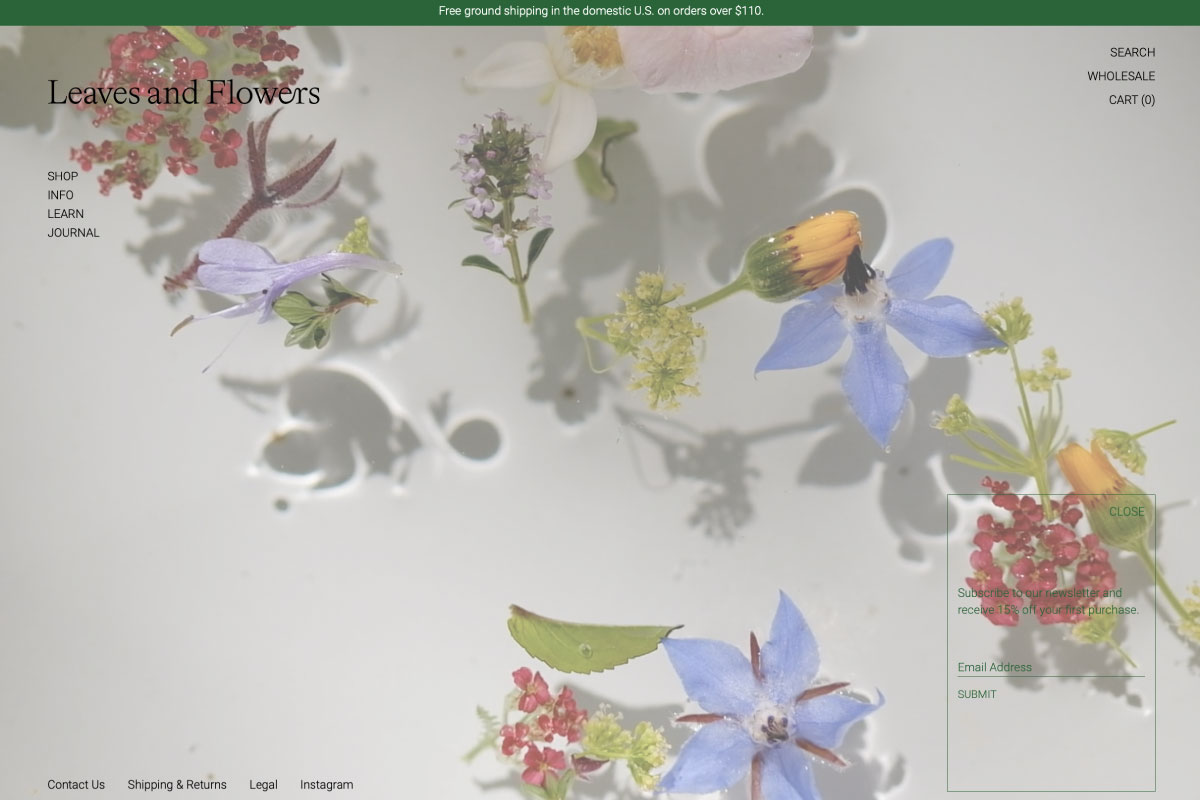Focus the Email Address input field
The image size is (1200, 800).
point(1050,667)
